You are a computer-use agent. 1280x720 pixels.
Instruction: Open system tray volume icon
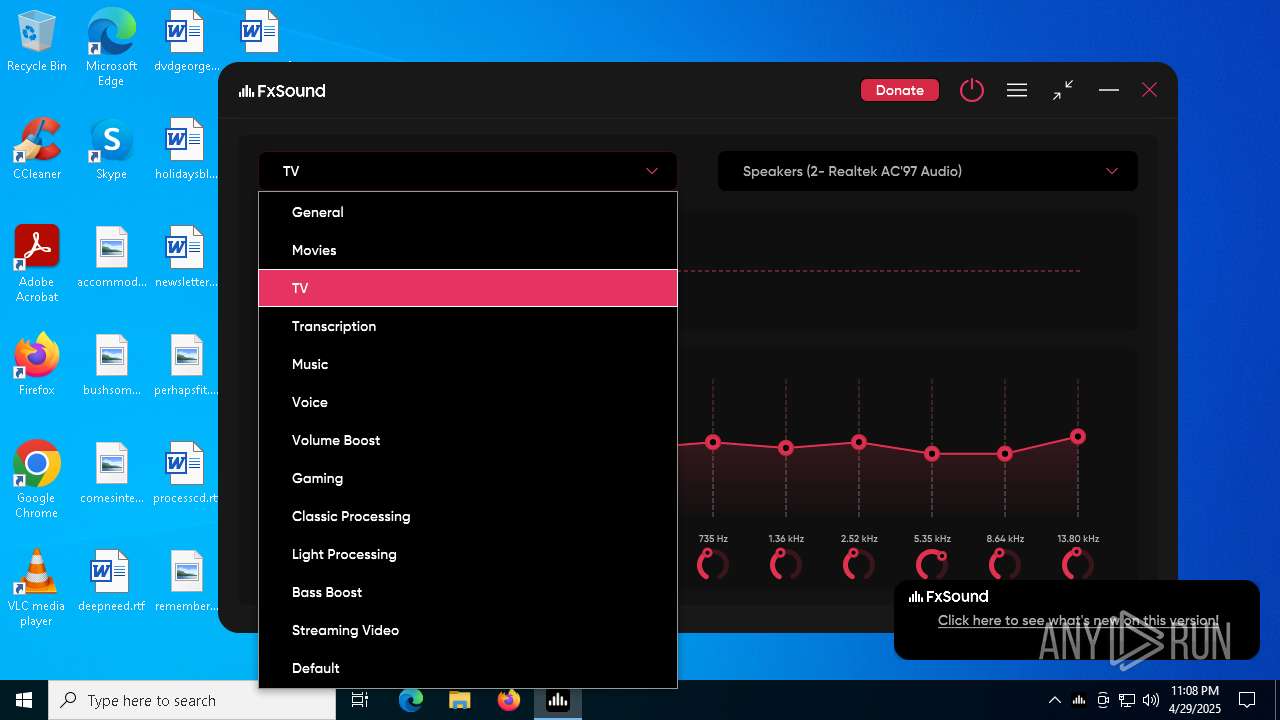[1151, 700]
